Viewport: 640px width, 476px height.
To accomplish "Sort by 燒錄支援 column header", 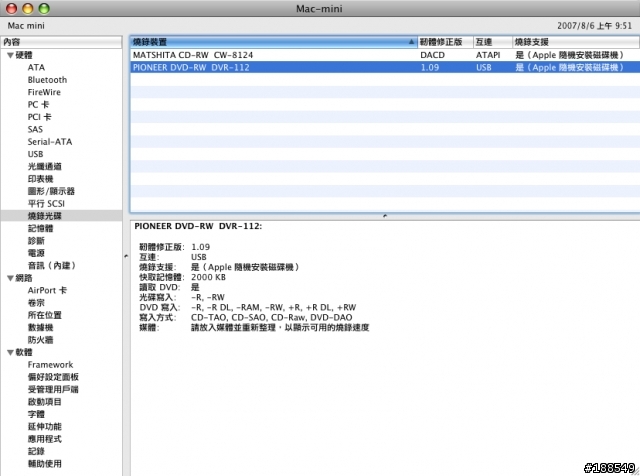I will pos(576,42).
